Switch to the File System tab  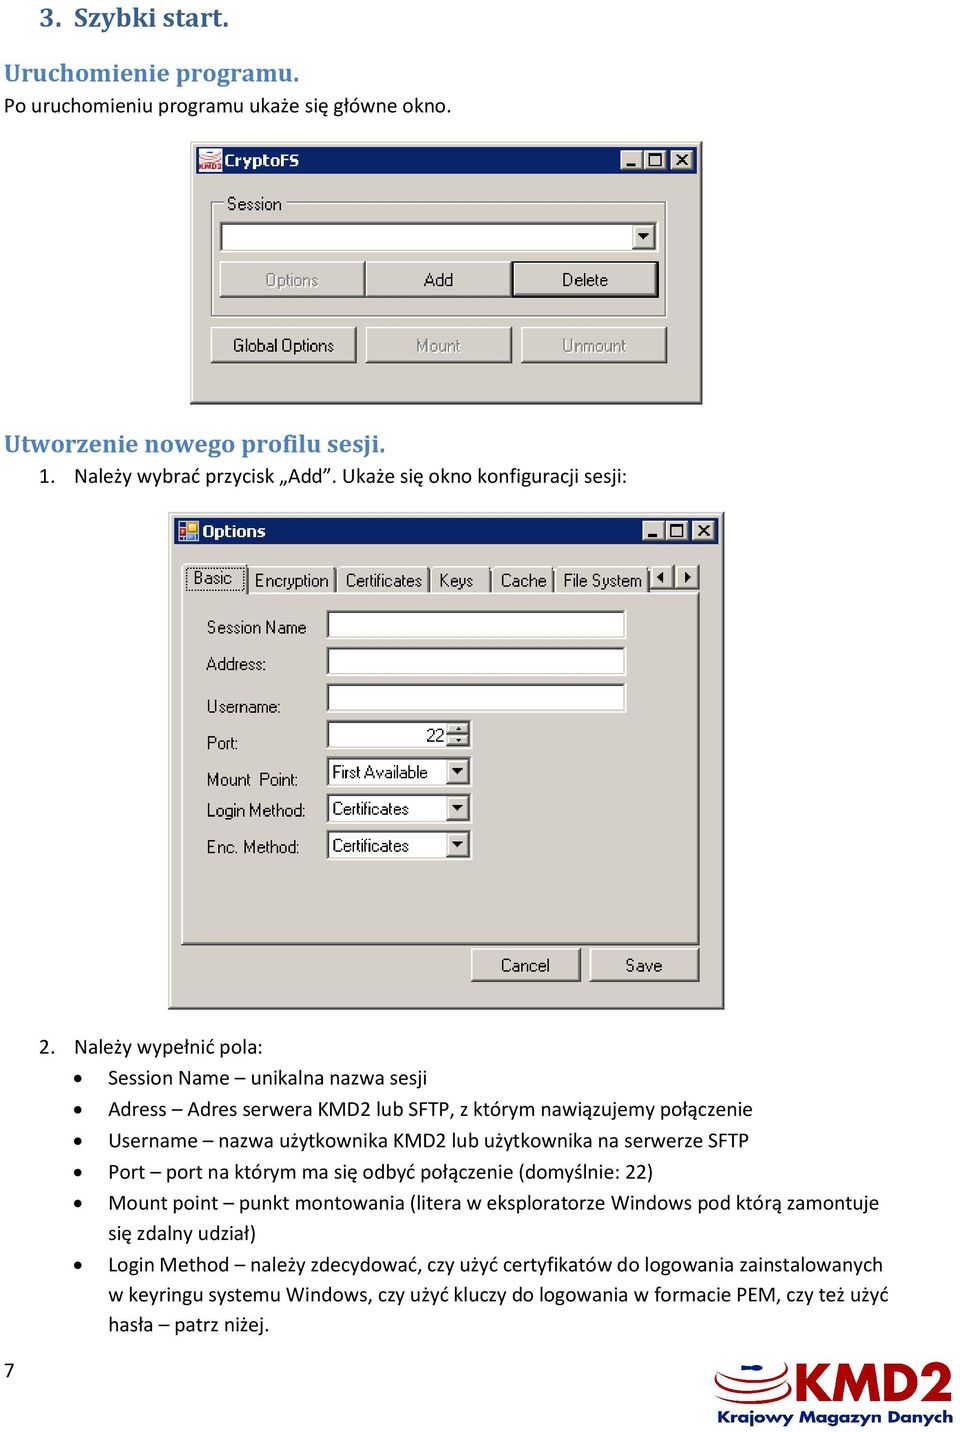tap(602, 580)
